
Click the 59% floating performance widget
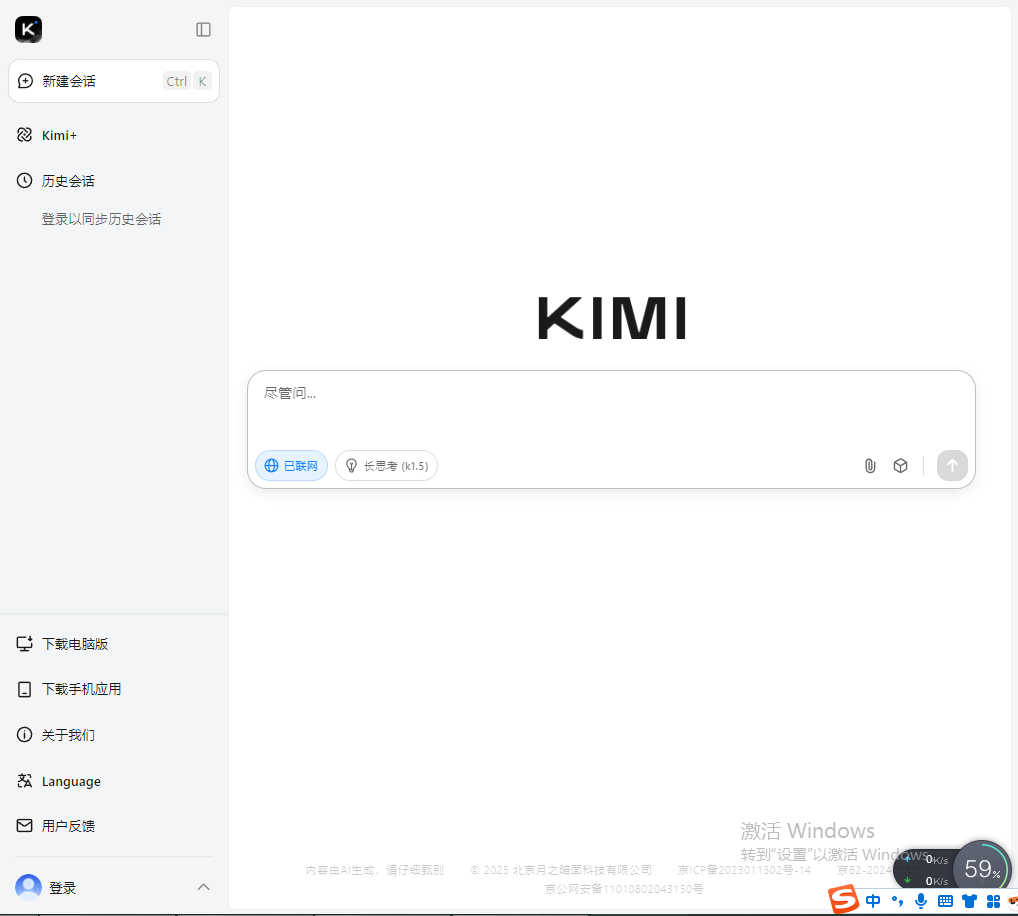click(982, 869)
